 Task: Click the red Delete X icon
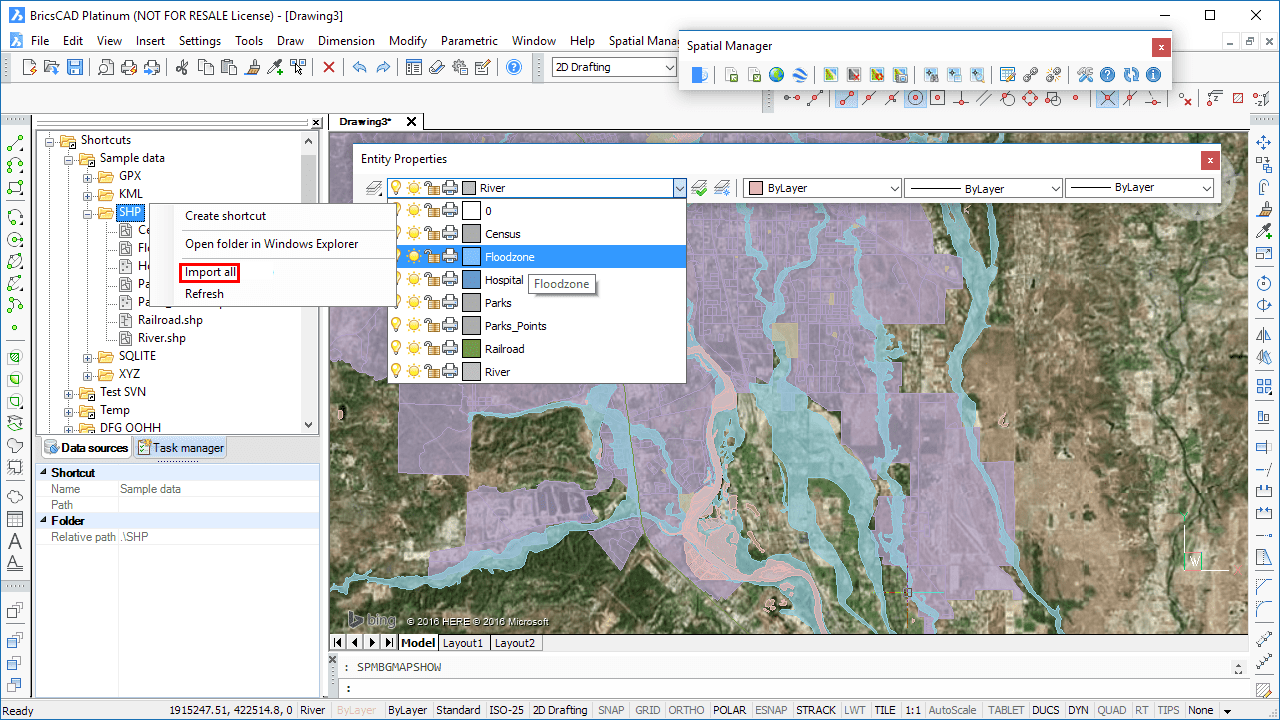point(328,67)
